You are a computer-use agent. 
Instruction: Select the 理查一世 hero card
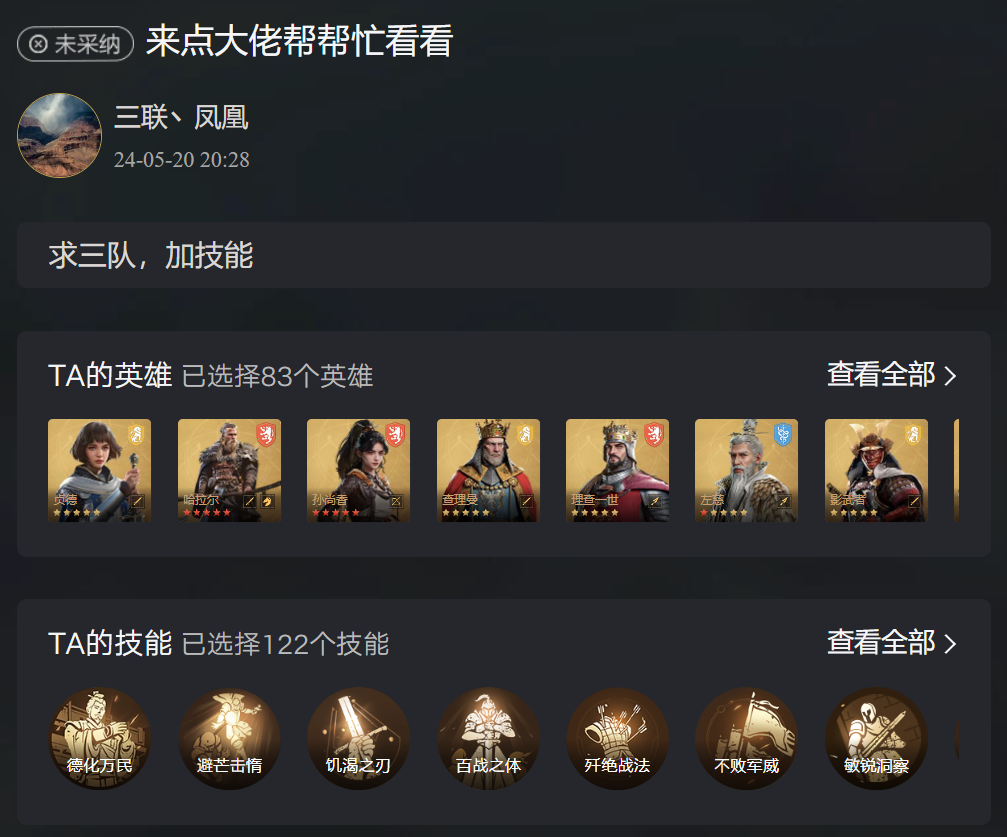pos(617,470)
